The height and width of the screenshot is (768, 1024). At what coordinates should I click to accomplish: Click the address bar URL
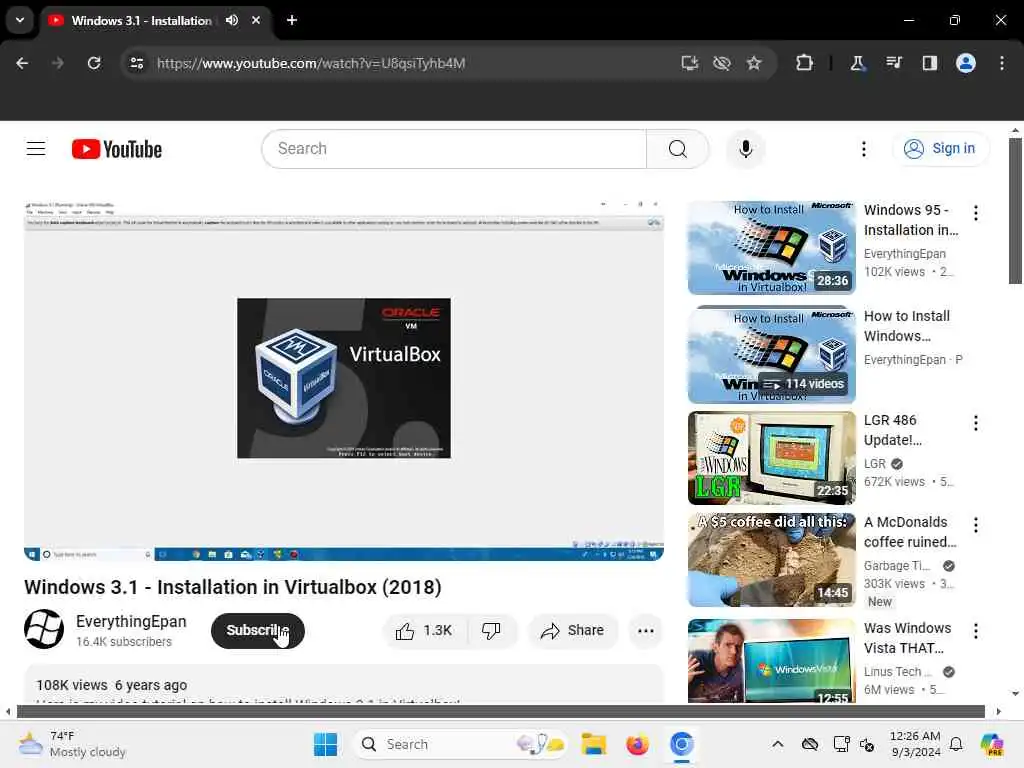click(x=311, y=63)
